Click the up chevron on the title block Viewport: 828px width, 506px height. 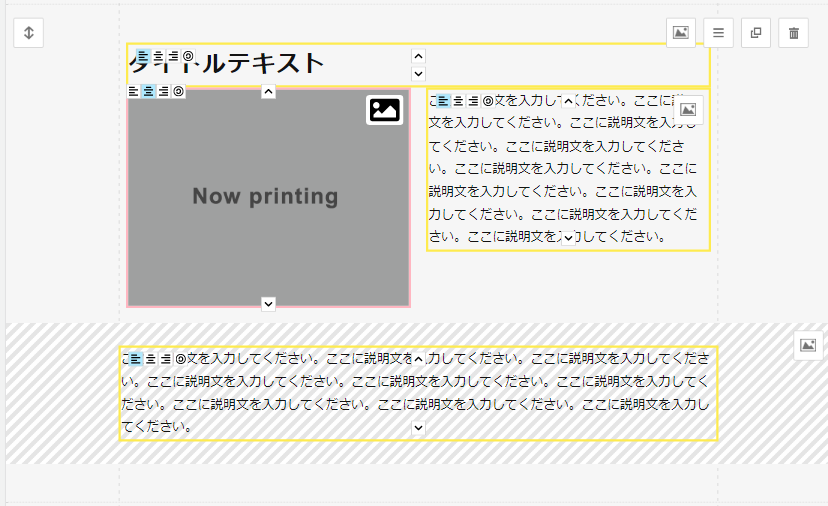418,56
